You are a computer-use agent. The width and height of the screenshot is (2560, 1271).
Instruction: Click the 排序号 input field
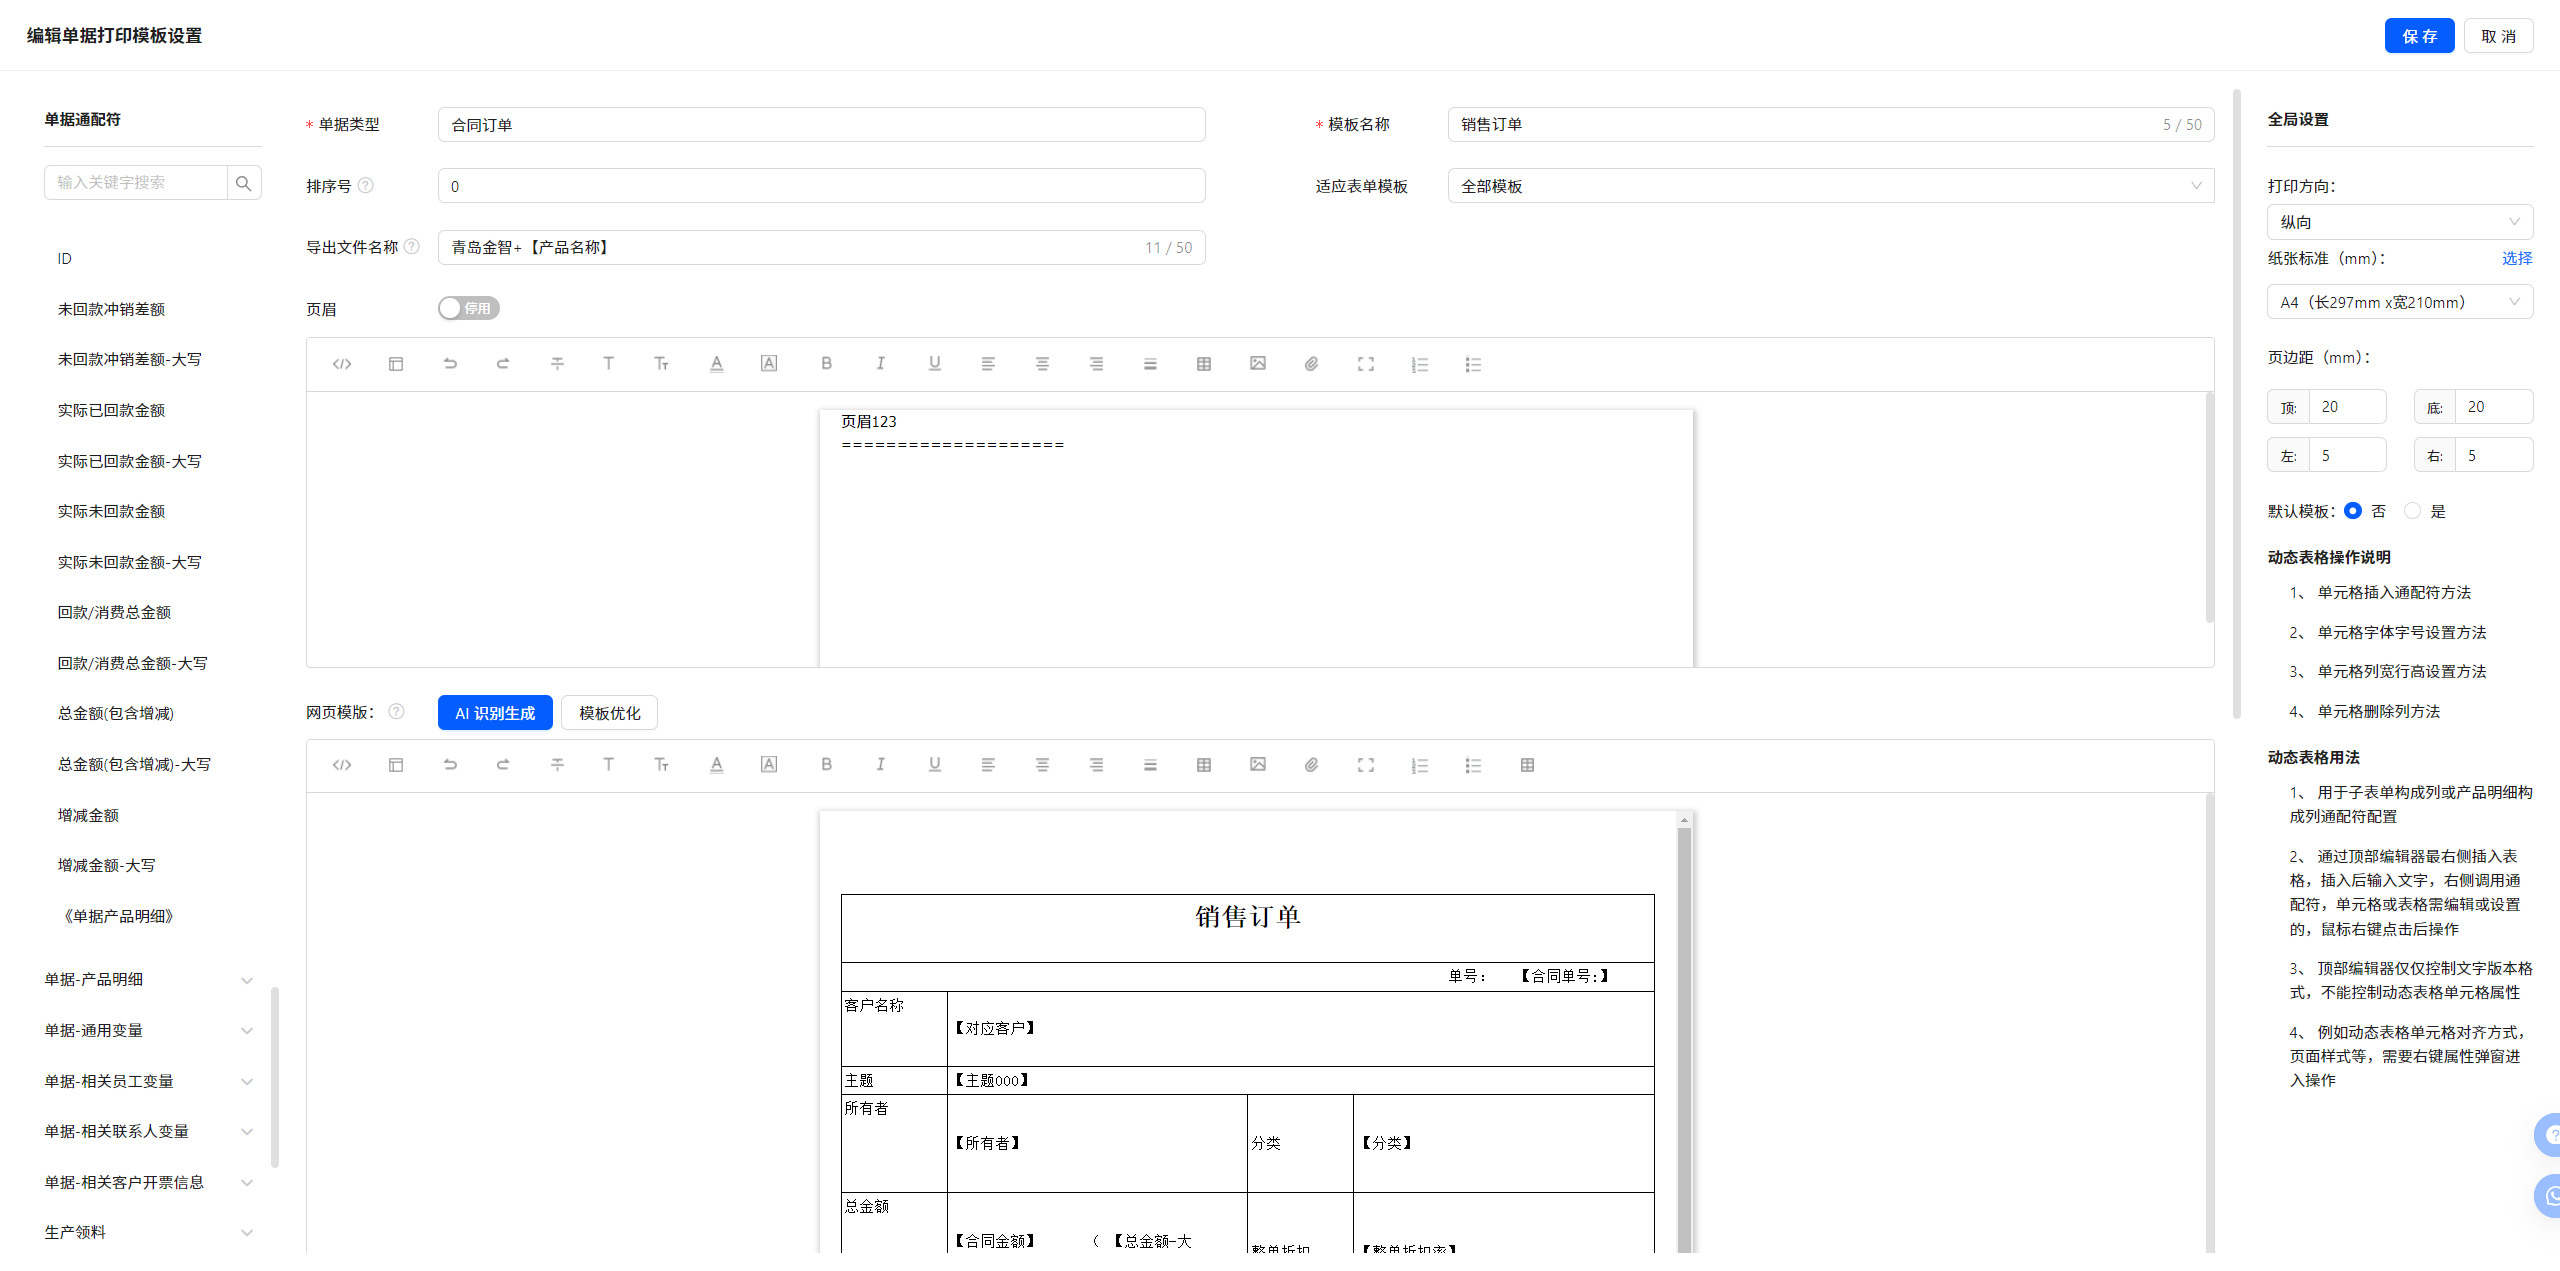(x=820, y=186)
